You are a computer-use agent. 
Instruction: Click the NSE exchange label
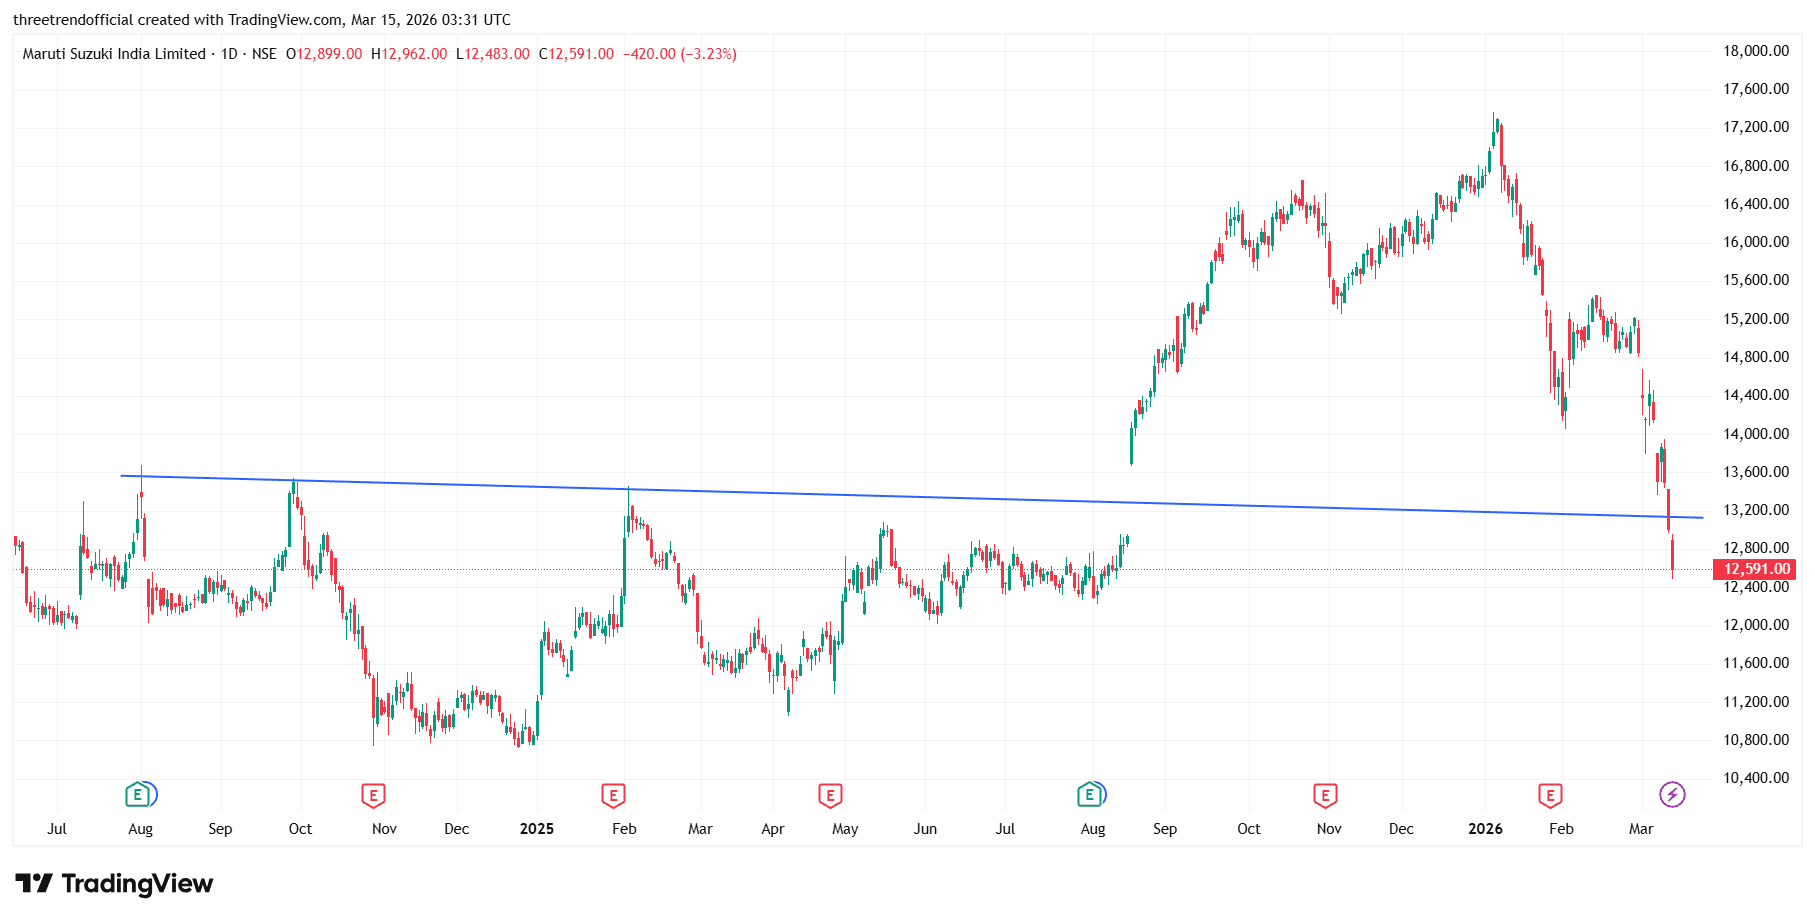(264, 54)
